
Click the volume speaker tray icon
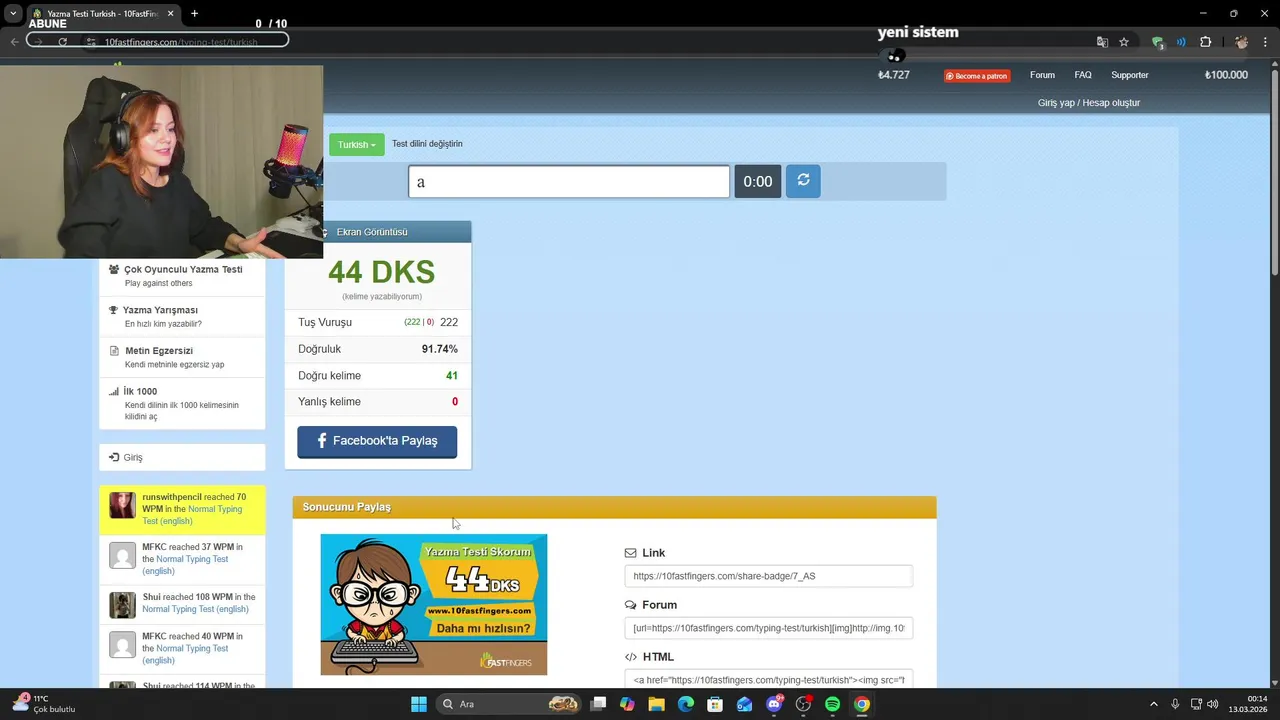[1212, 704]
